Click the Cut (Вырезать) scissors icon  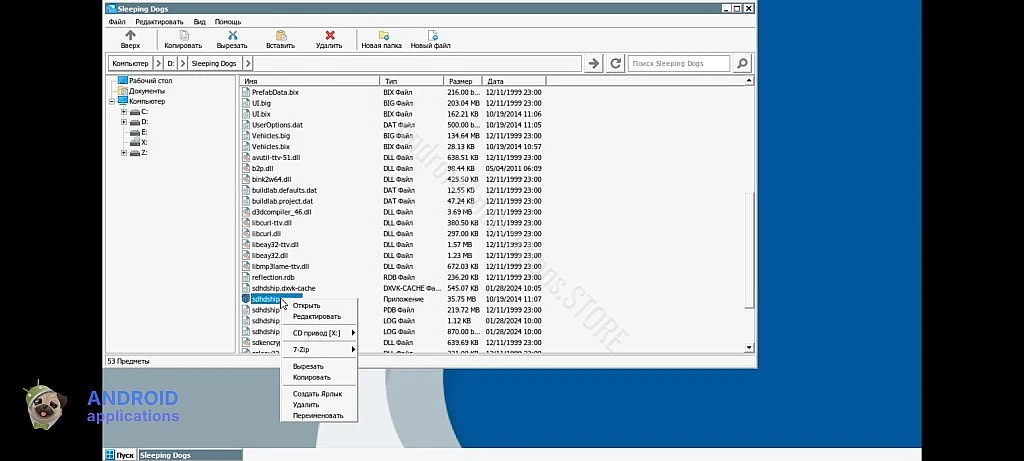[x=232, y=39]
